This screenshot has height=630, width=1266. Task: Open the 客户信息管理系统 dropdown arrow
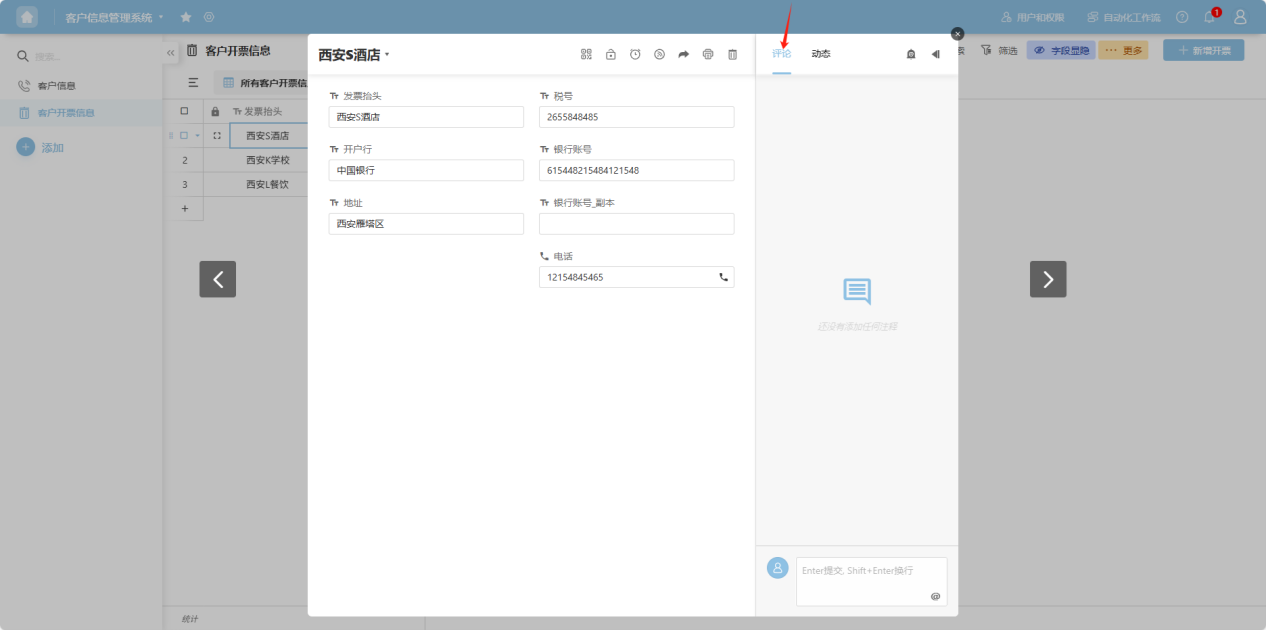coord(161,17)
